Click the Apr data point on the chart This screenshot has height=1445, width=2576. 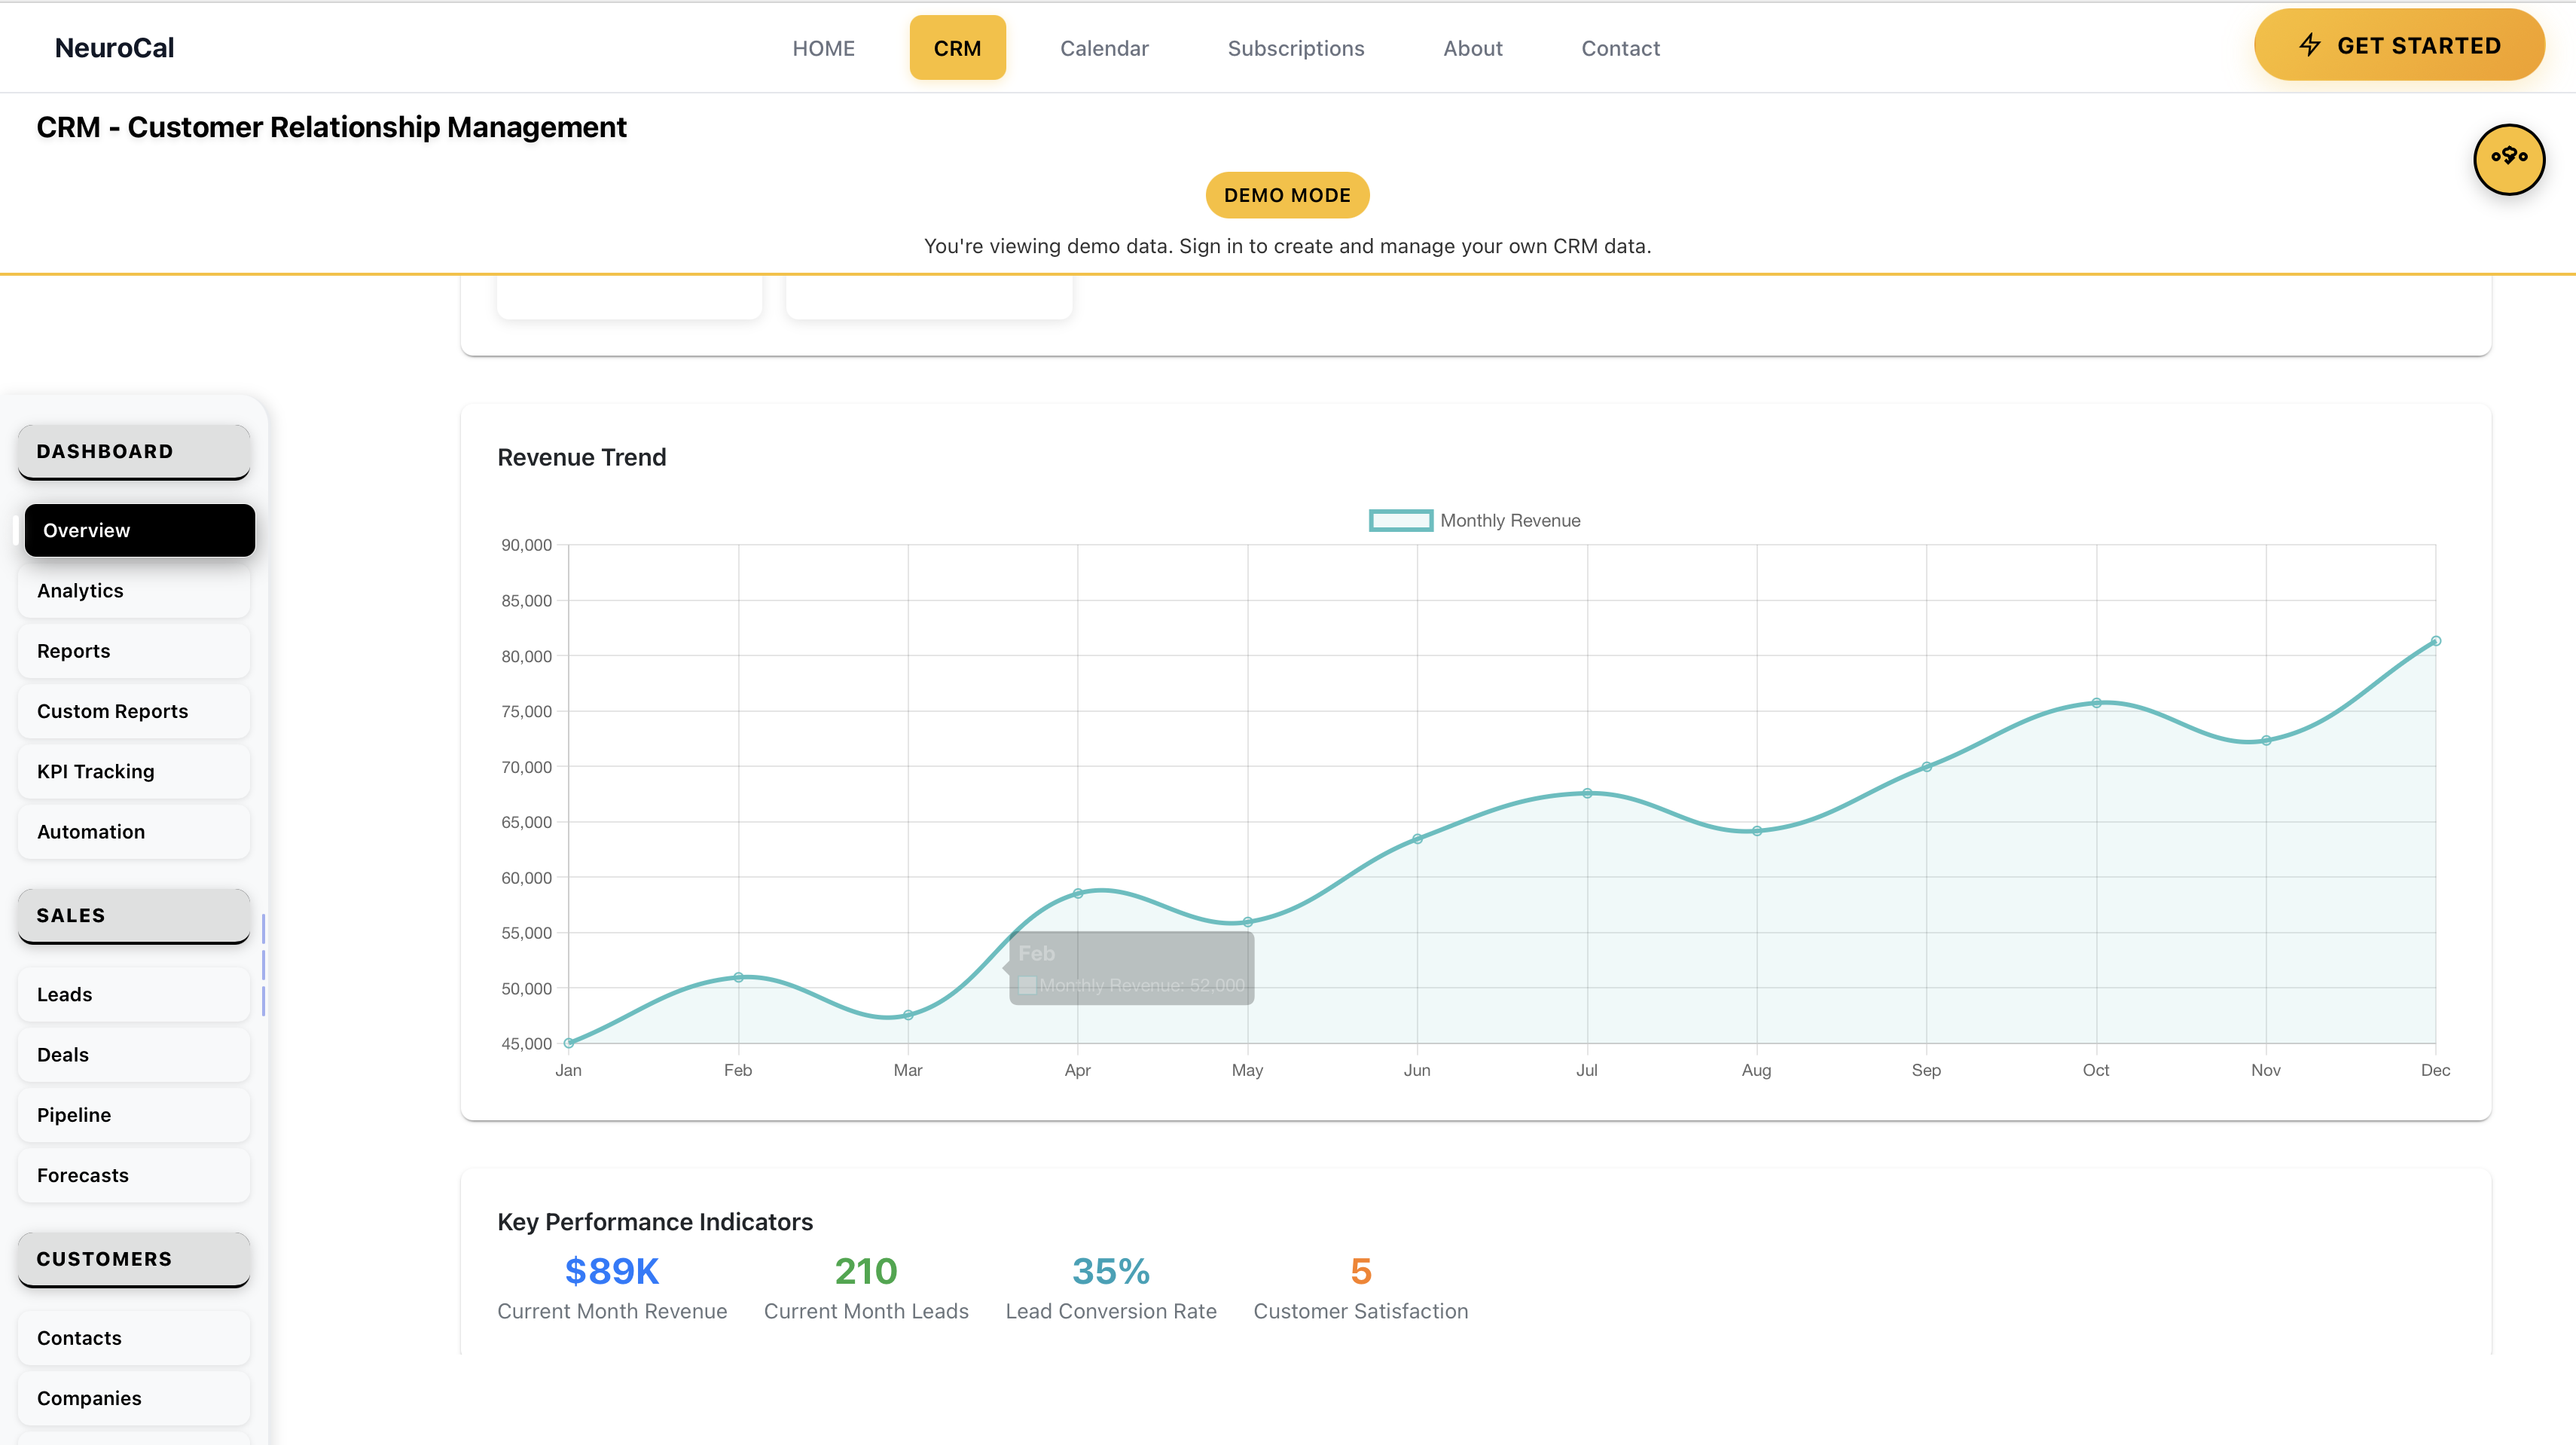tap(1078, 893)
